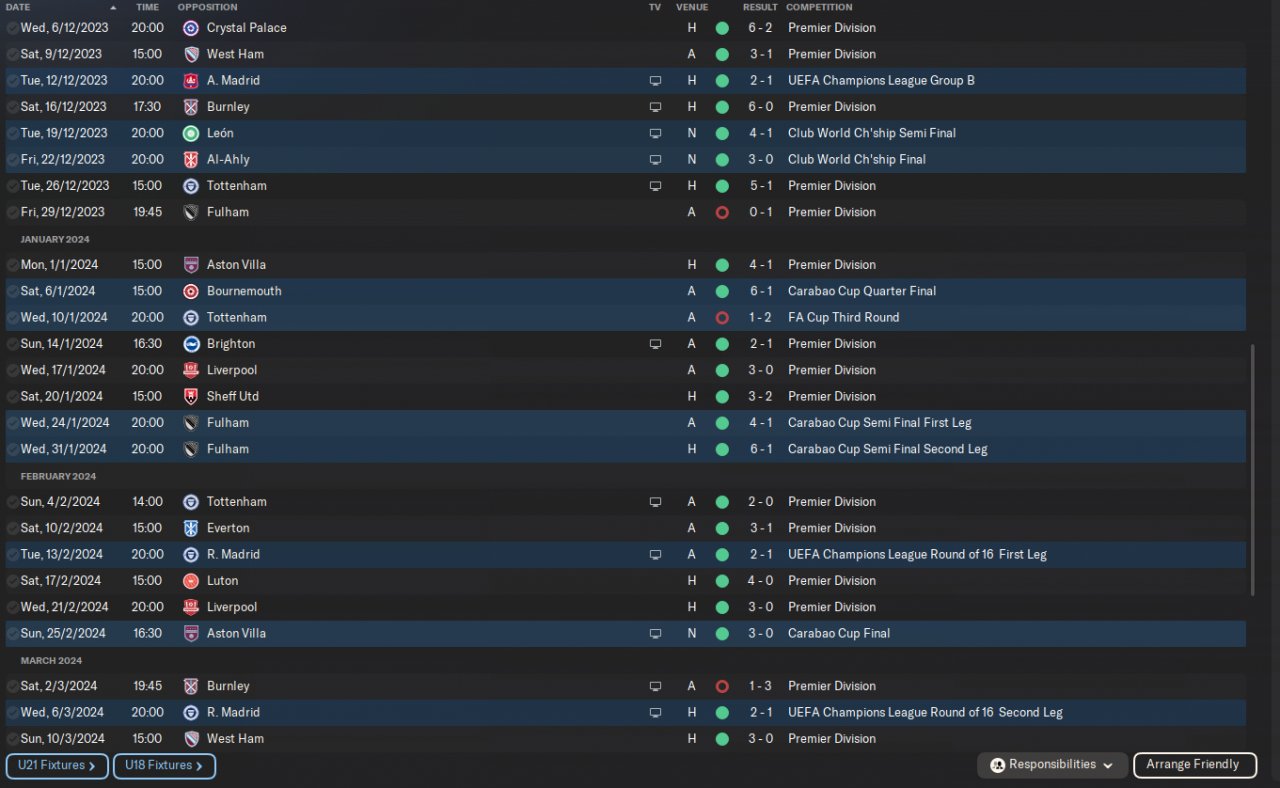The width and height of the screenshot is (1280, 788).
Task: Click the vertical scrollbar of the fixtures list
Action: click(x=1252, y=470)
